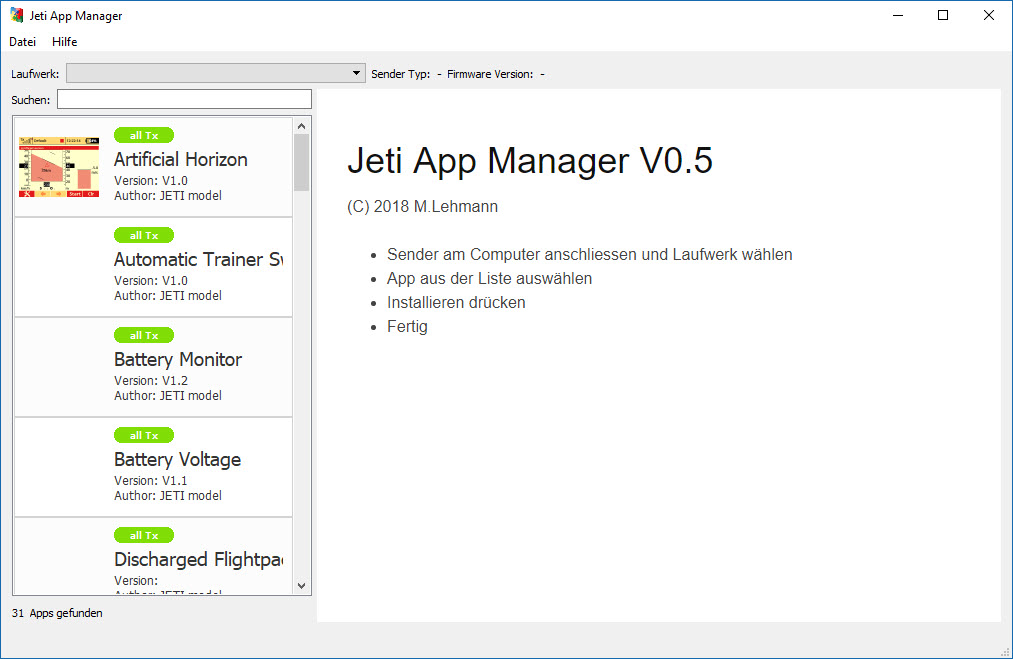Click all Tx badge on Automatic Trainer
This screenshot has height=659, width=1013.
[144, 235]
